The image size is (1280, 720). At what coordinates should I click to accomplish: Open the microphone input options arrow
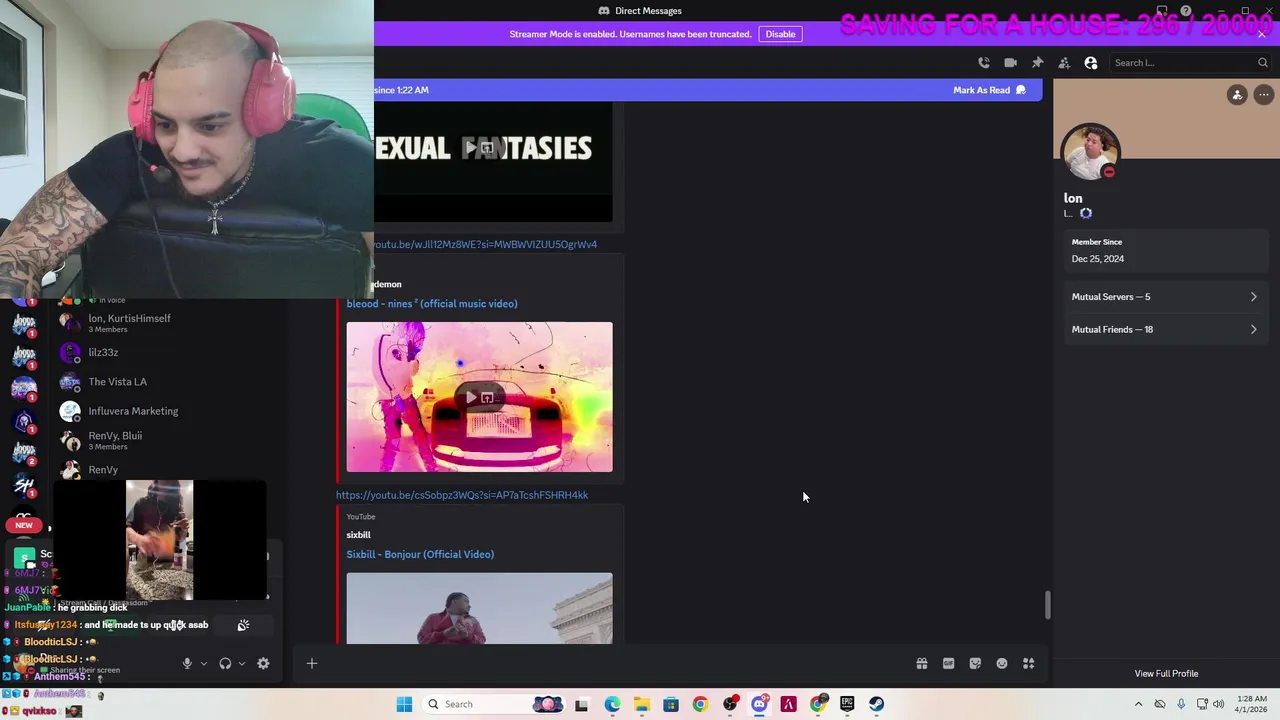pos(203,663)
